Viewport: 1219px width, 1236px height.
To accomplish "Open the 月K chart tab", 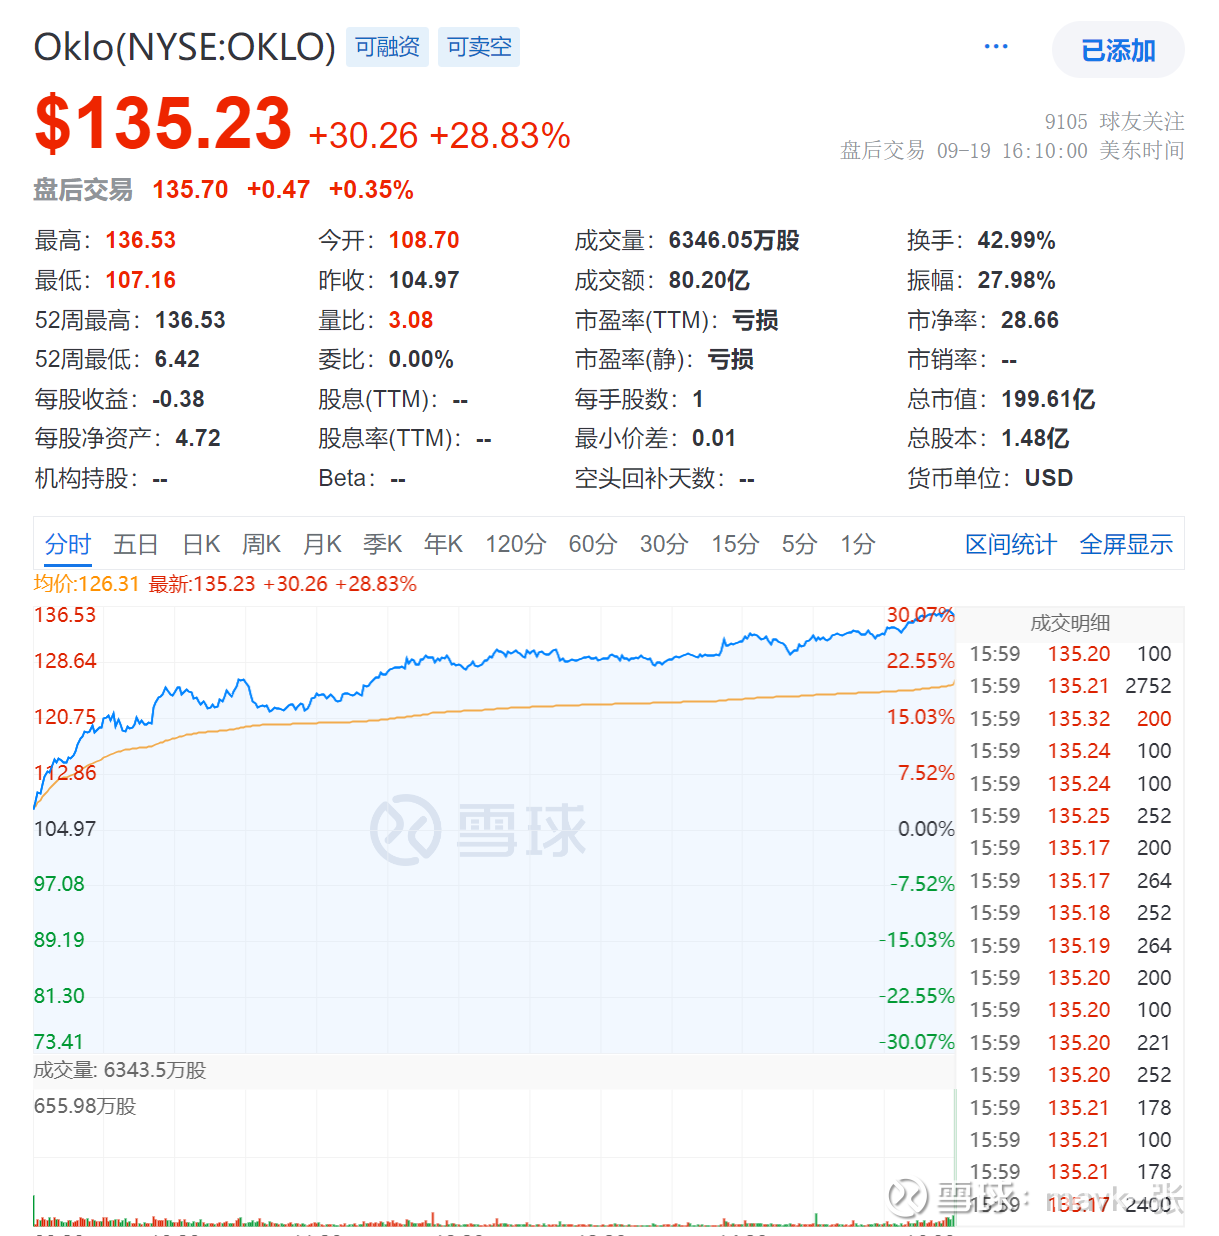I will tap(322, 544).
